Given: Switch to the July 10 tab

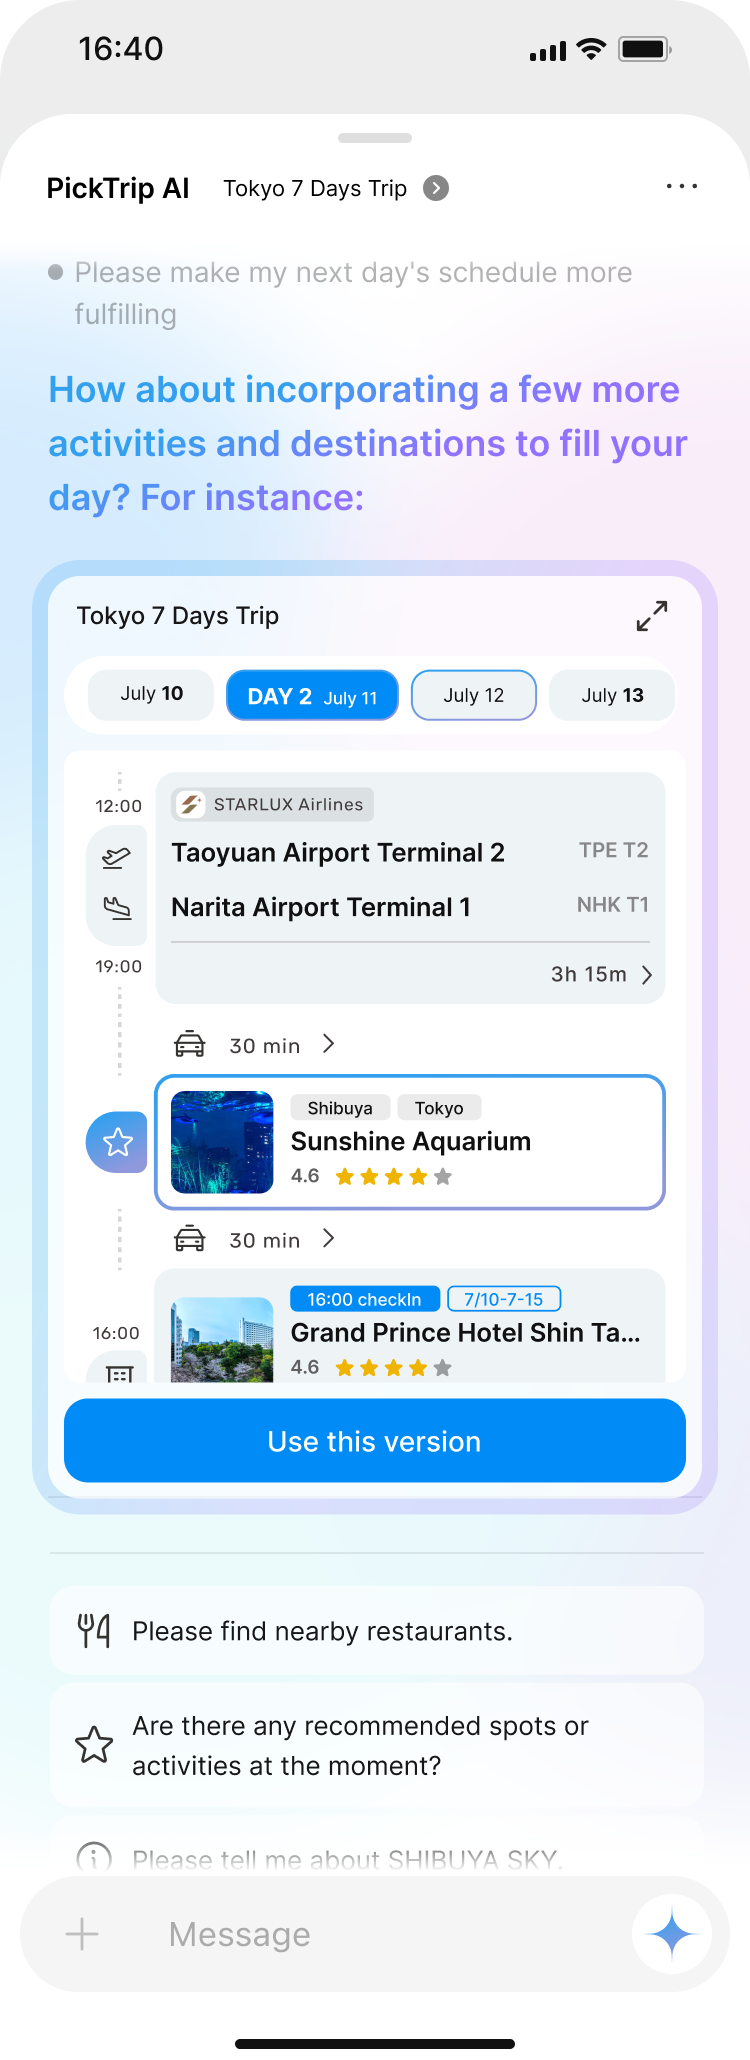Looking at the screenshot, I should (151, 694).
